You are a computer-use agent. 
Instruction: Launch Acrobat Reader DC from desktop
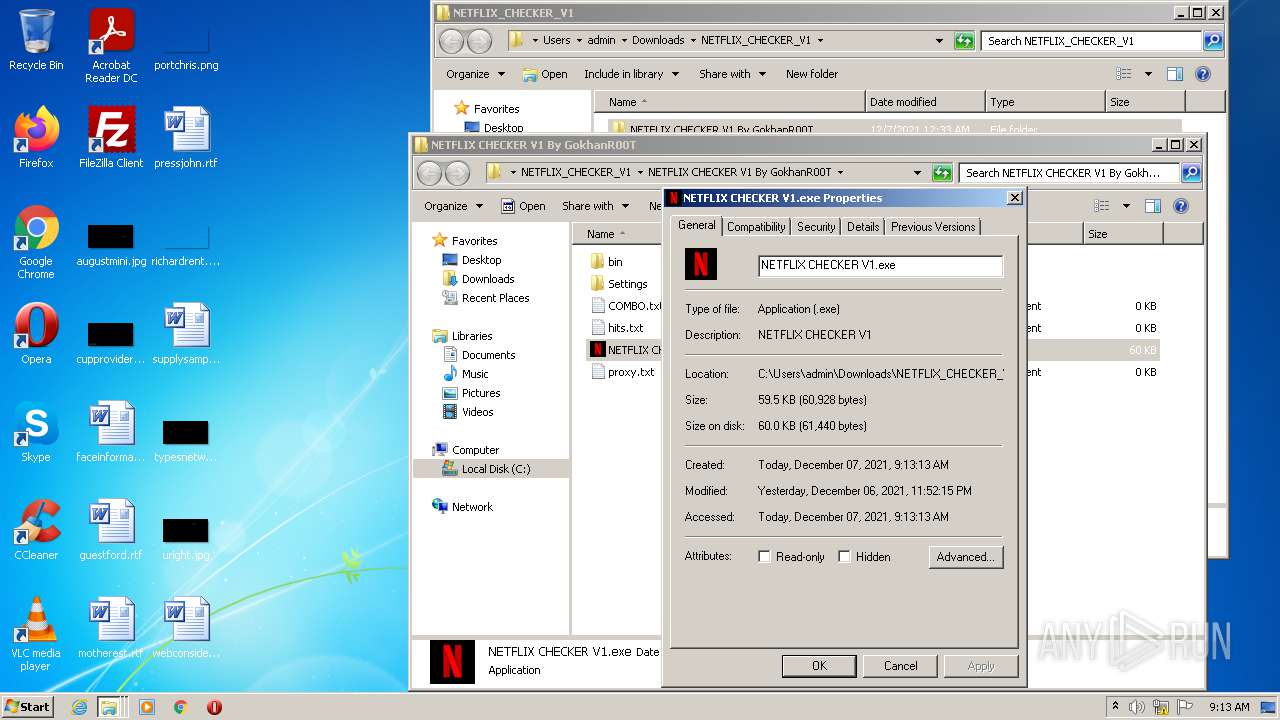click(111, 46)
